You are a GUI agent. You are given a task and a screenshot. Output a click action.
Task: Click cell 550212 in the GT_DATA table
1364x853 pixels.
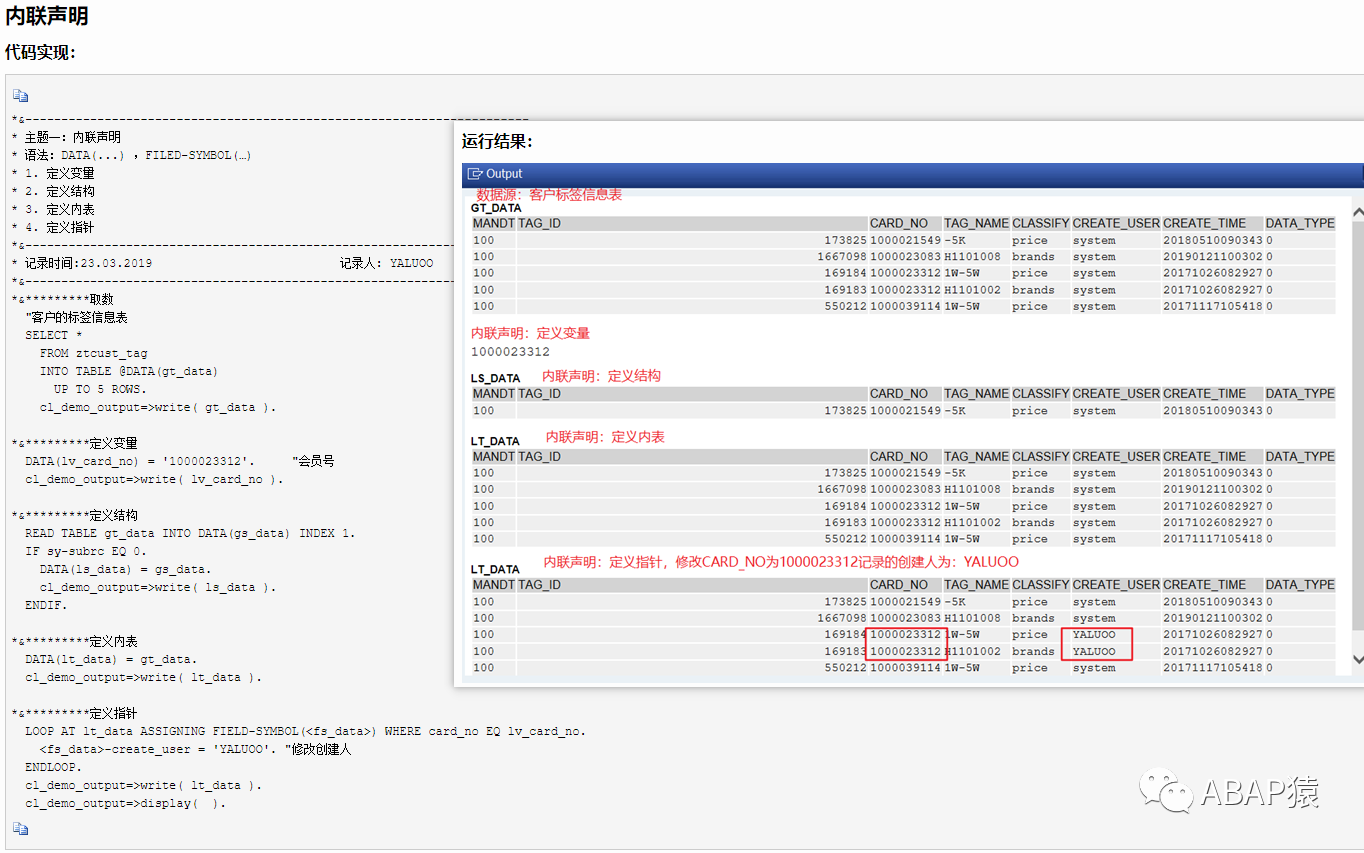tap(845, 307)
